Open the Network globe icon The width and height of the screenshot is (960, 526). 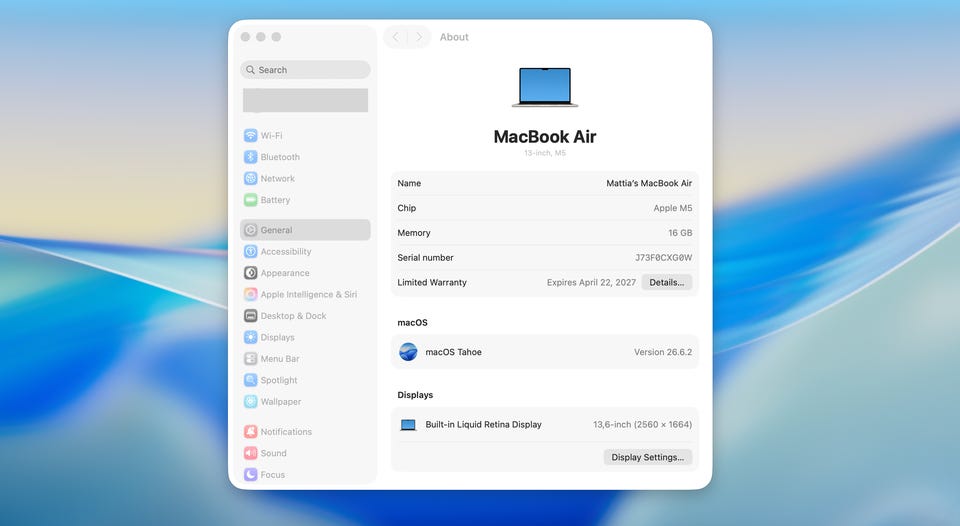[x=250, y=178]
